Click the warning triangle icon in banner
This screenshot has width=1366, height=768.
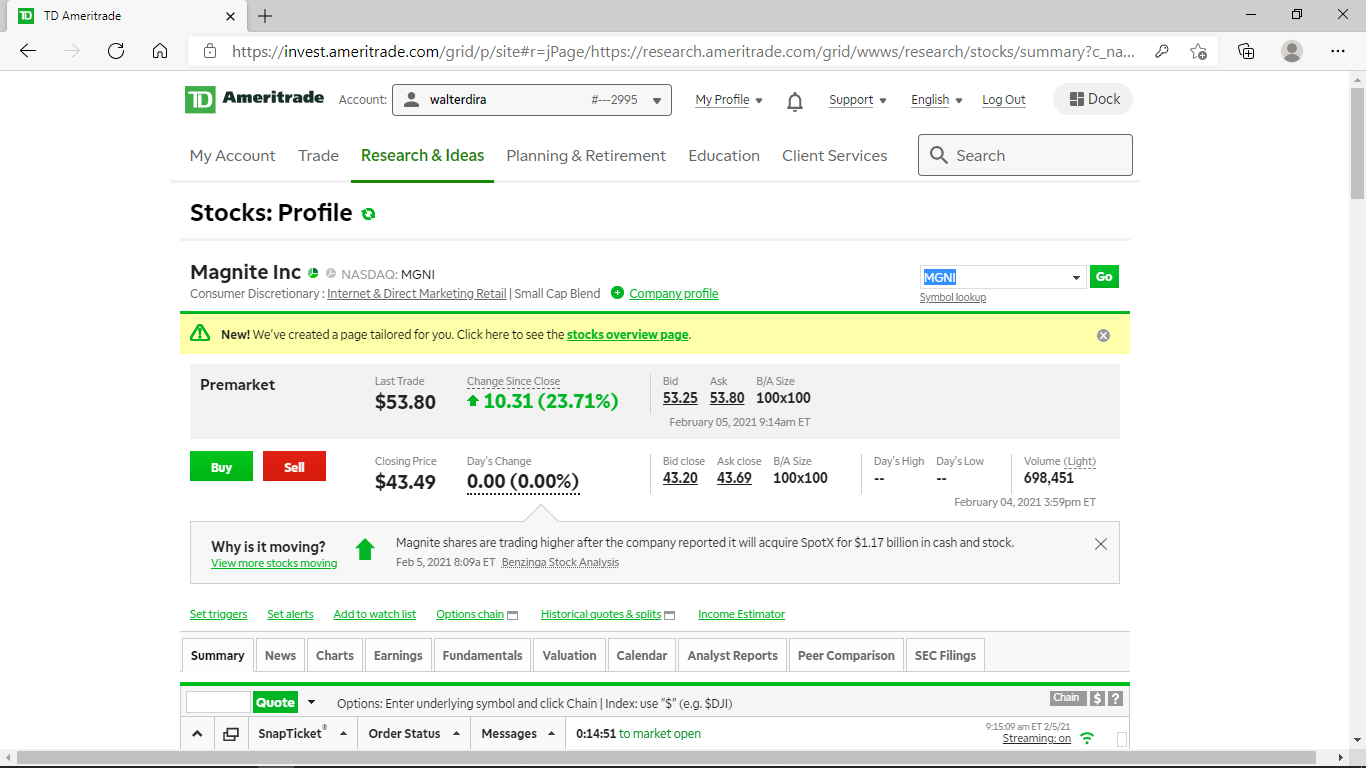click(x=200, y=333)
